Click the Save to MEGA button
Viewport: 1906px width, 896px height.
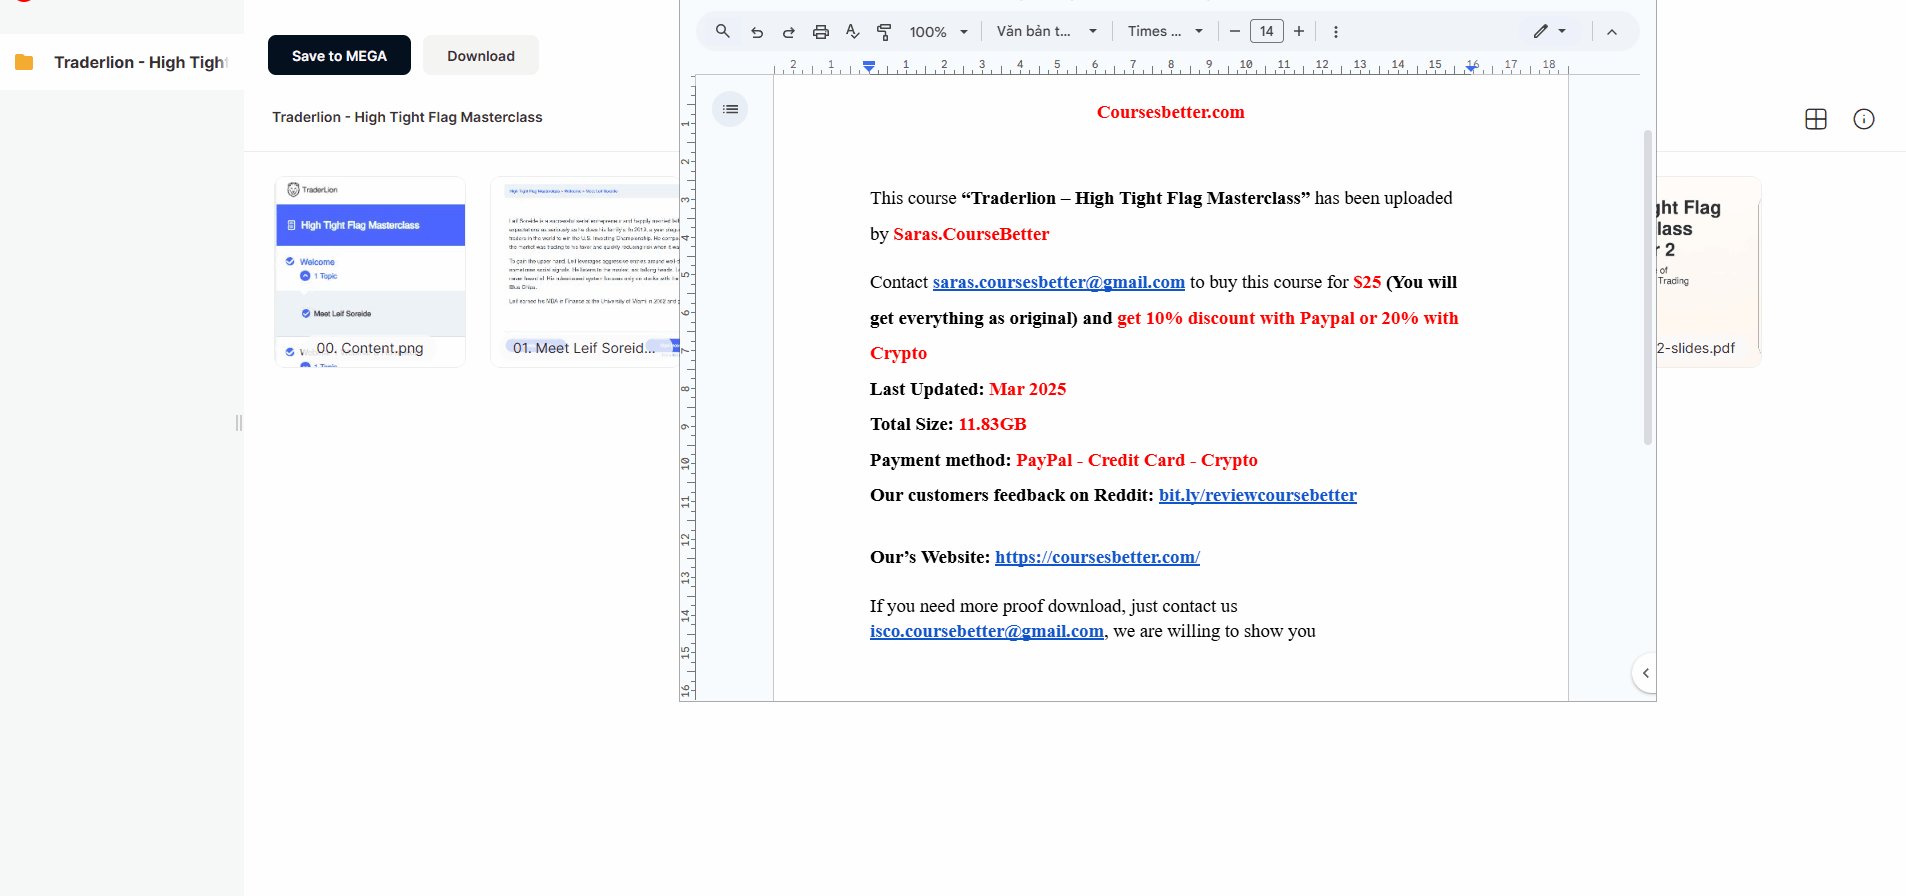point(339,55)
